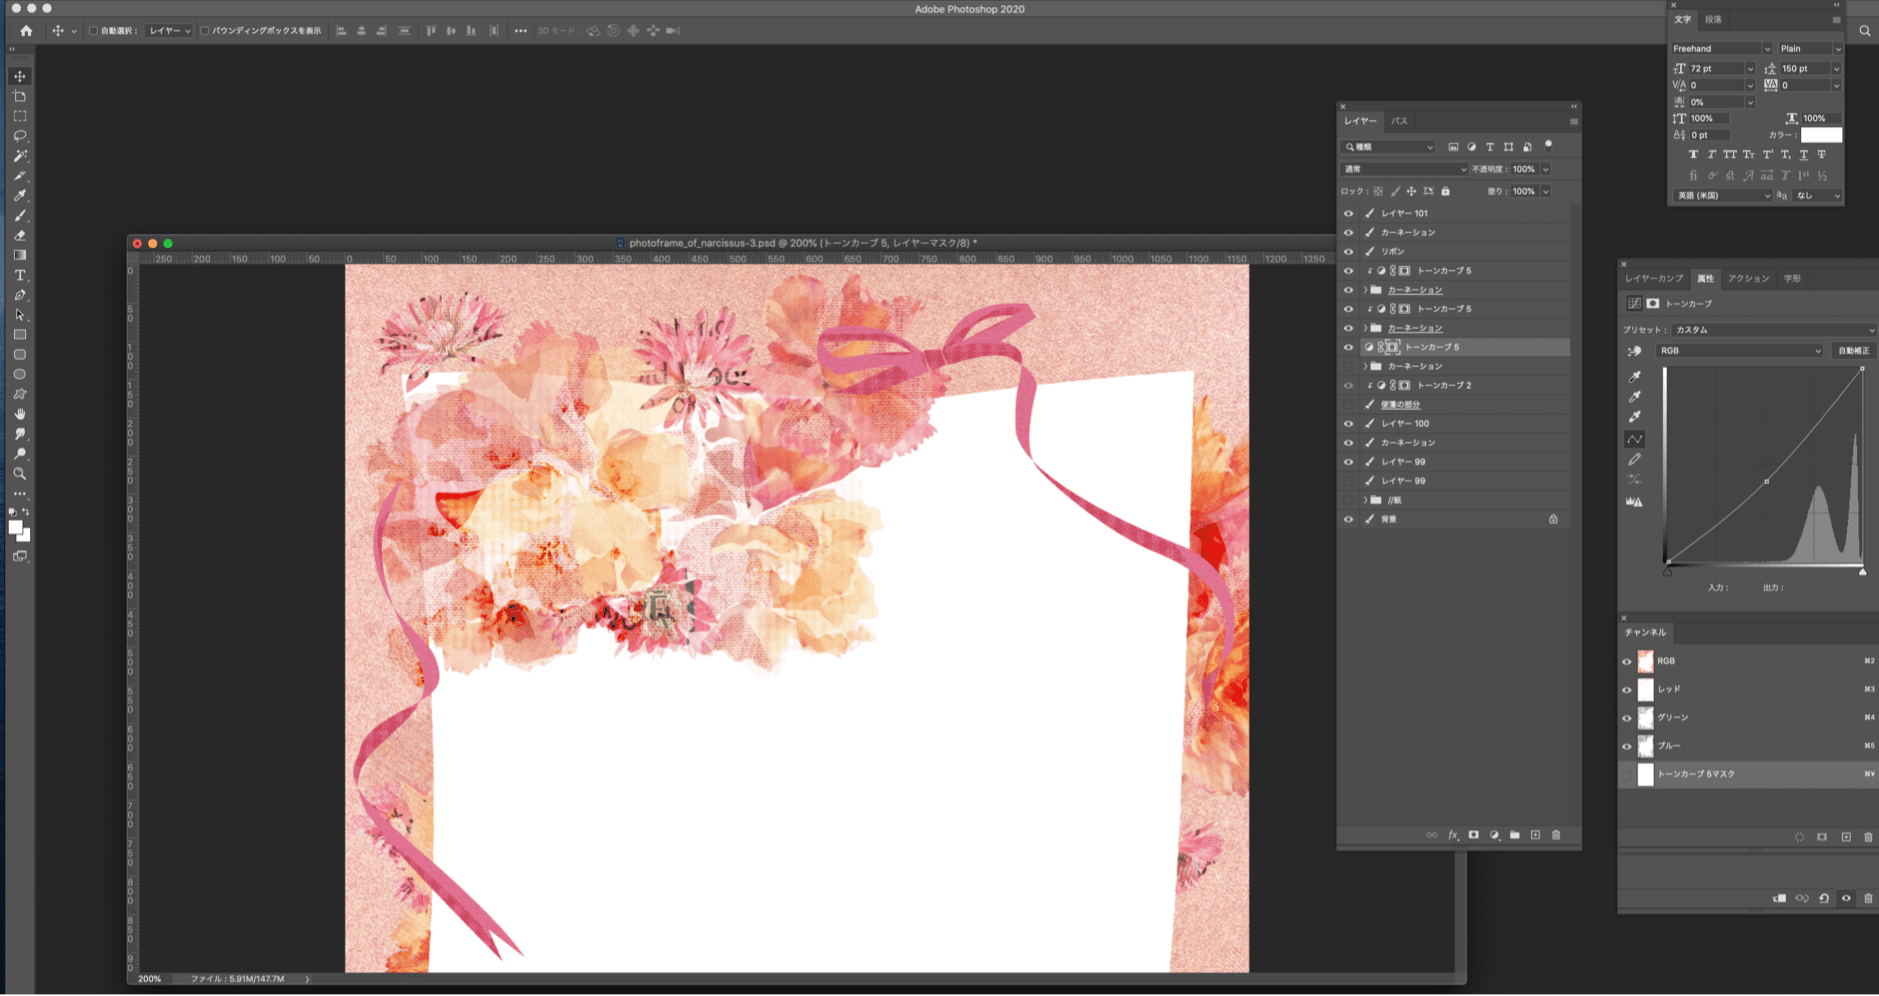Choose the Eyedropper tool
Screen dimensions: 1879x996
pyautogui.click(x=20, y=196)
